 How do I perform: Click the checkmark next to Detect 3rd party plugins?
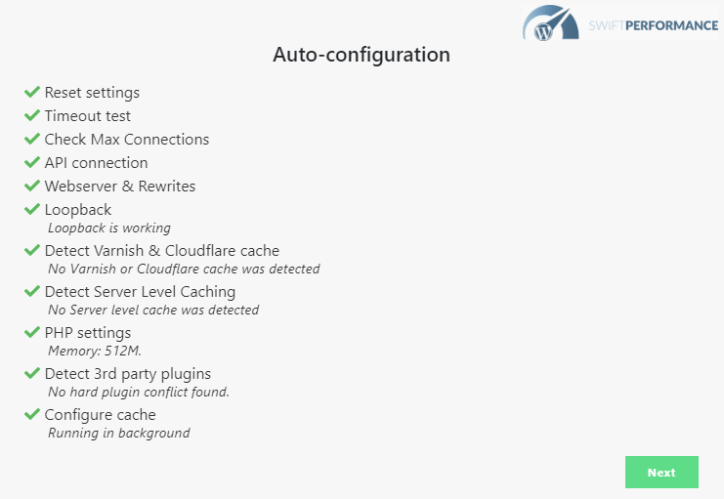pos(32,373)
